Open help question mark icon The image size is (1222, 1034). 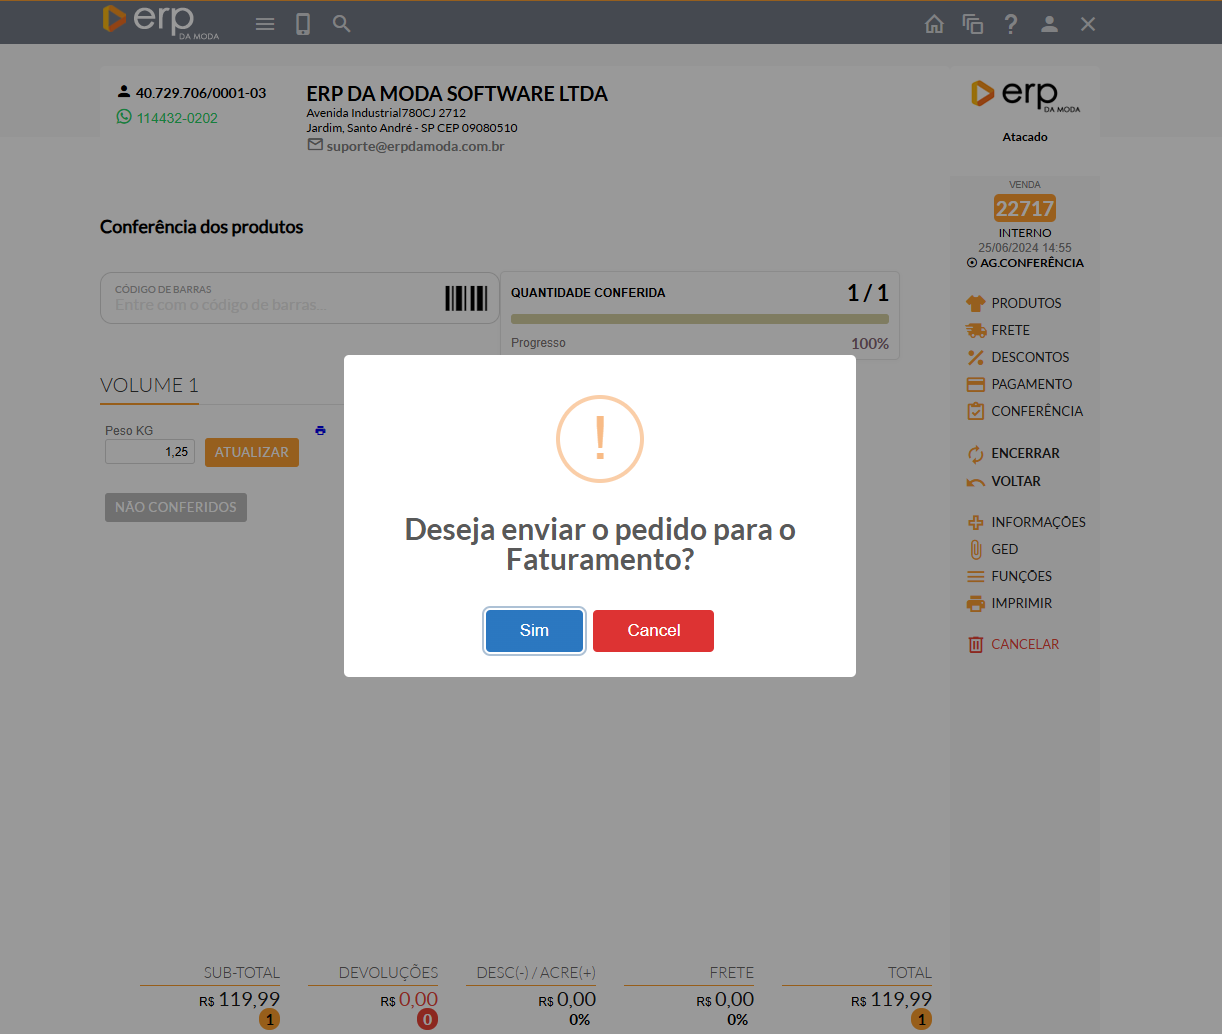(1011, 24)
